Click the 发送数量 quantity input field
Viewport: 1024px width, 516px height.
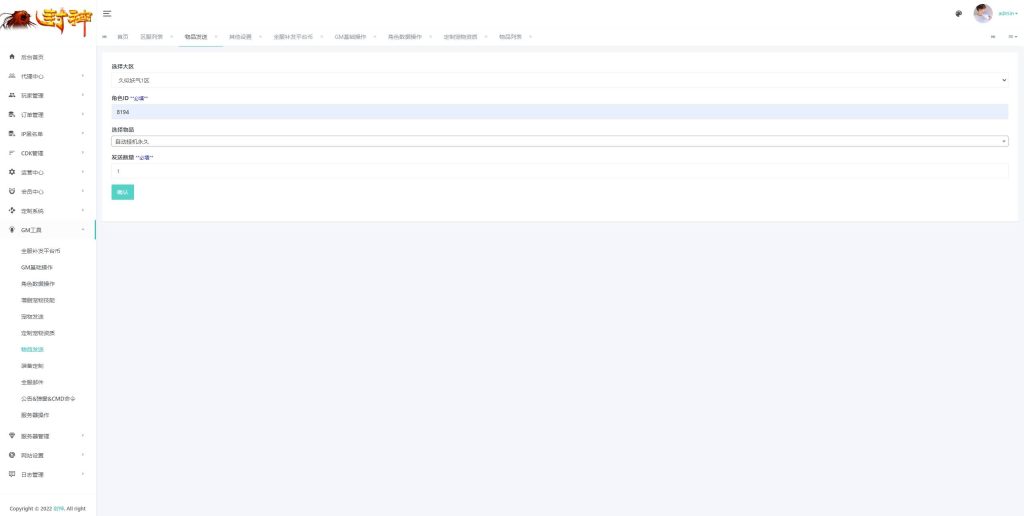tap(559, 171)
